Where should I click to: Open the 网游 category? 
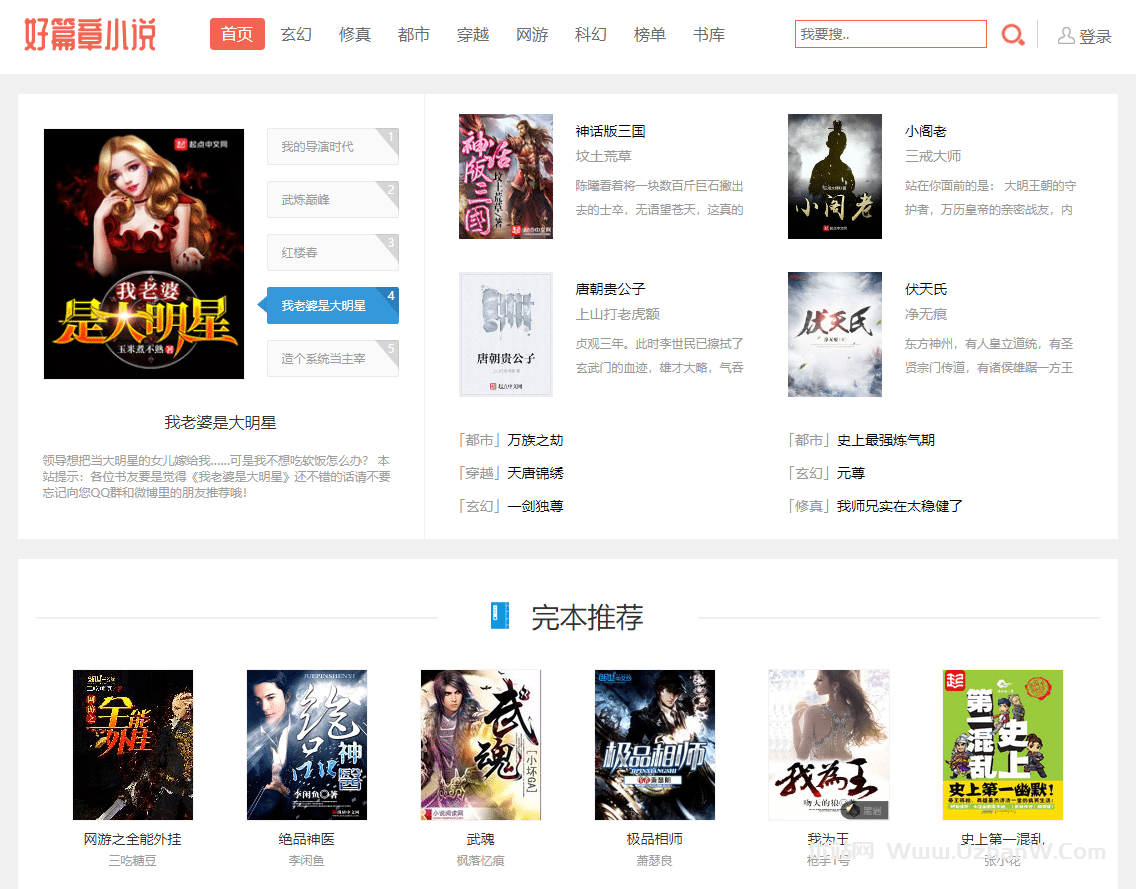532,34
